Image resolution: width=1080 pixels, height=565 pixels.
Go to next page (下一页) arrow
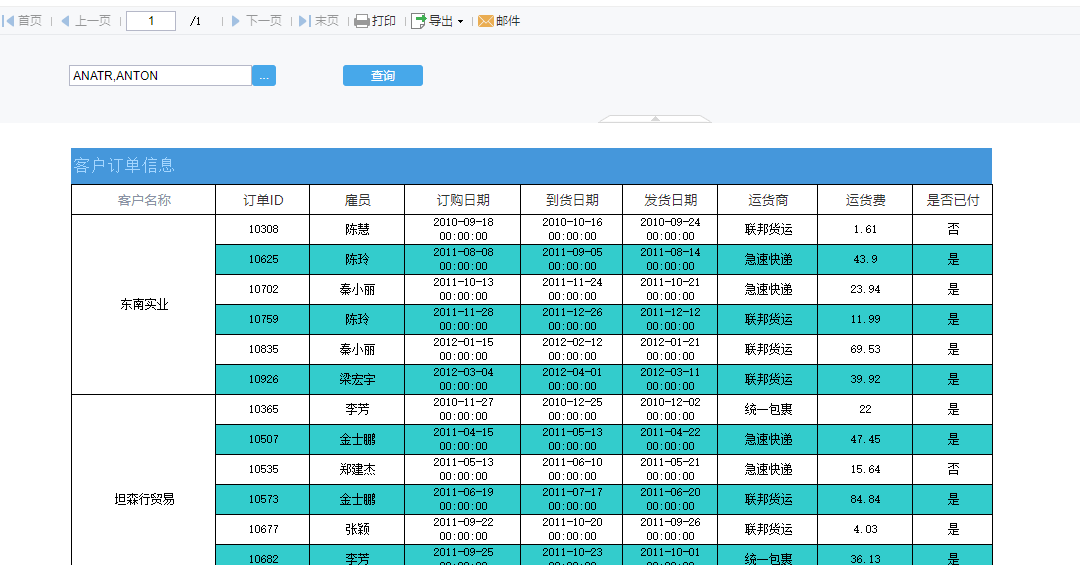tap(236, 21)
